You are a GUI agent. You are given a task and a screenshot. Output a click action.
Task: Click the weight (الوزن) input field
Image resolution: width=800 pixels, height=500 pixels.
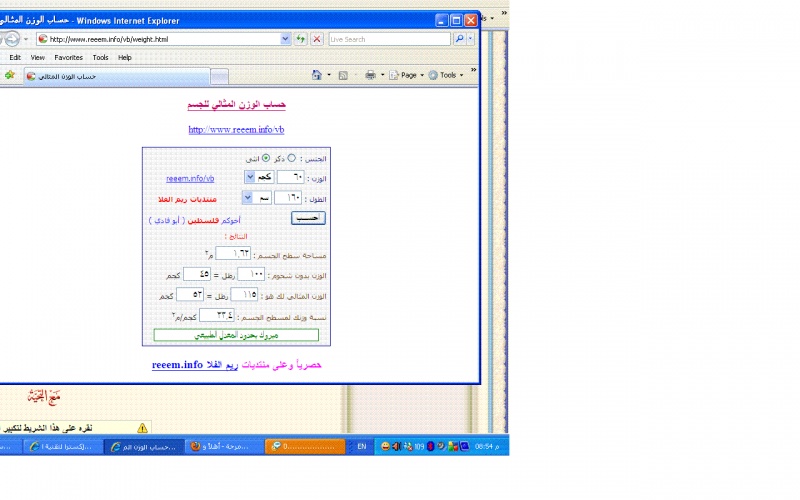pos(291,177)
